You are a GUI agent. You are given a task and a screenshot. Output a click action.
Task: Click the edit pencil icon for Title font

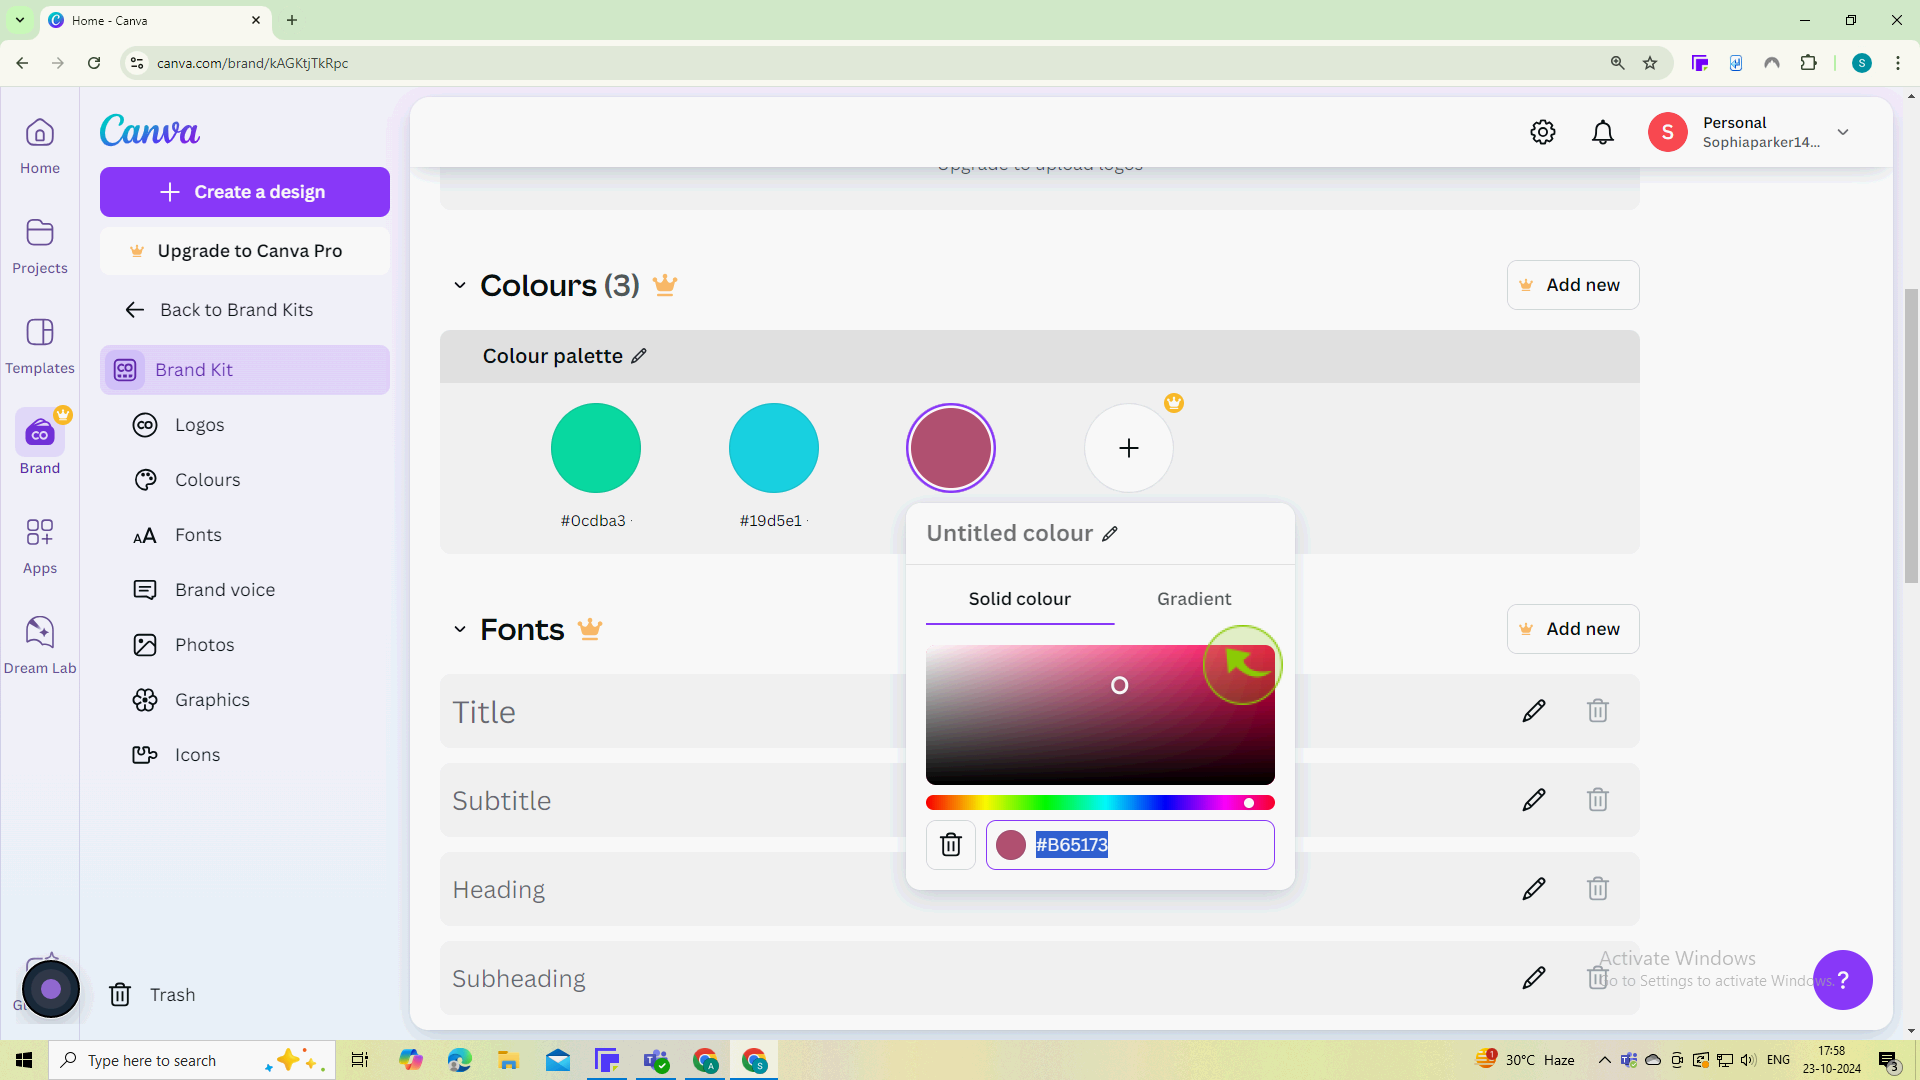[x=1534, y=711]
